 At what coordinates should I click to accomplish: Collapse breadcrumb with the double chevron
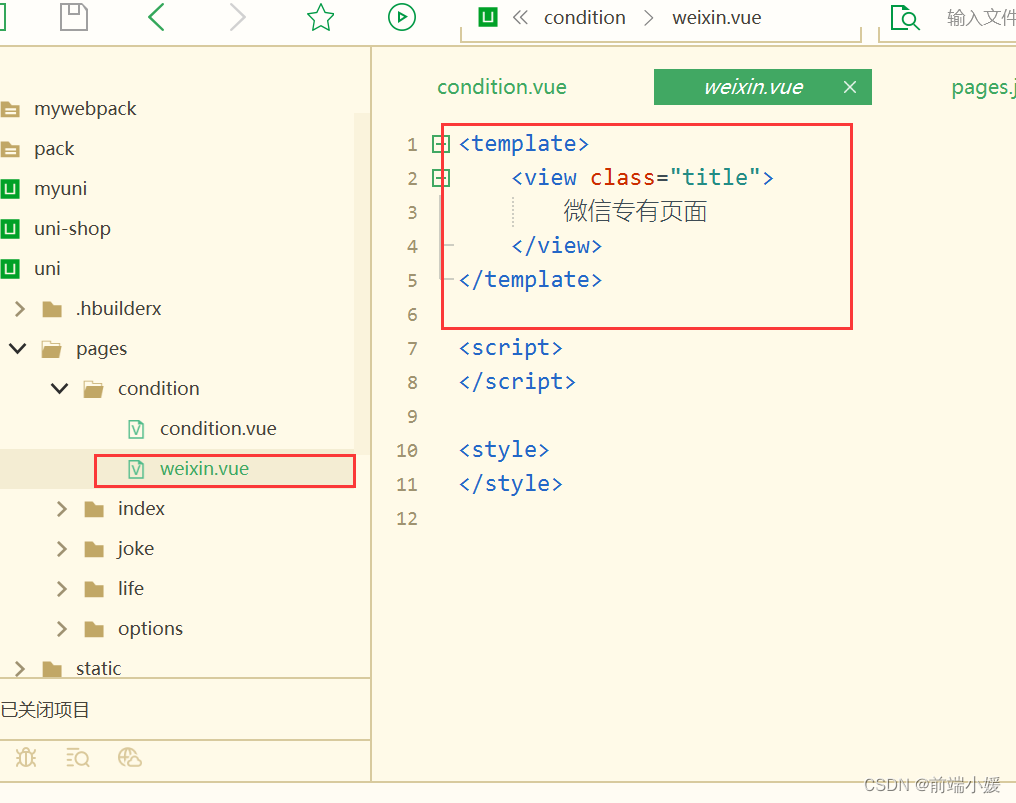[520, 17]
